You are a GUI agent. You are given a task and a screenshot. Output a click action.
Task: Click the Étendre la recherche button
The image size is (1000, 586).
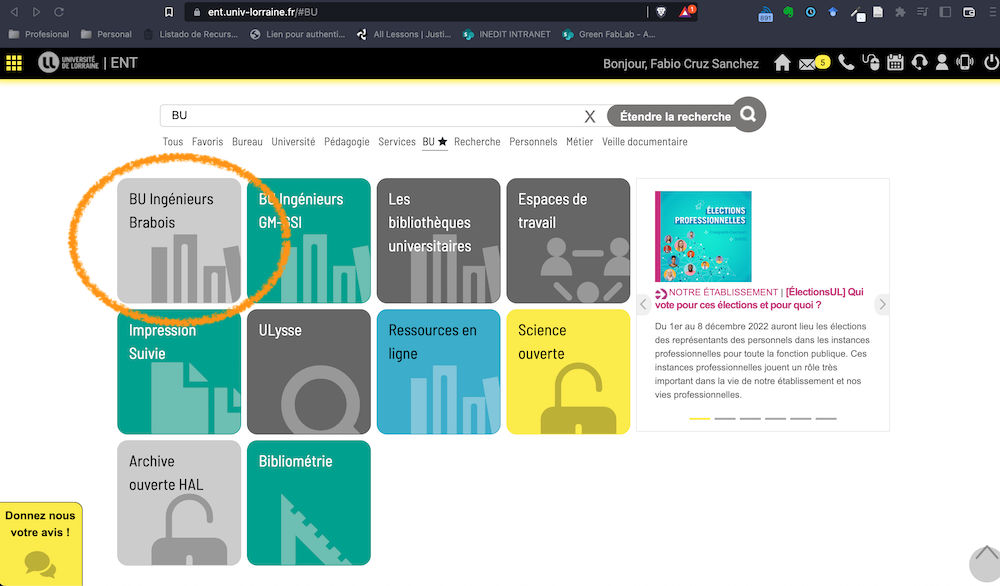click(675, 116)
